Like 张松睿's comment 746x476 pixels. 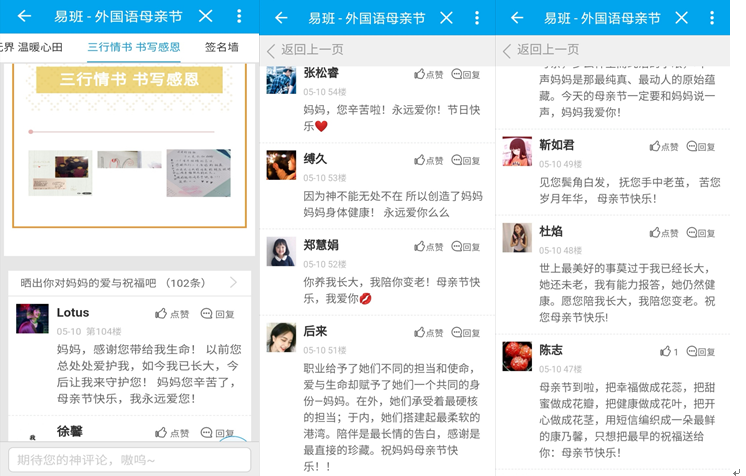click(x=427, y=75)
